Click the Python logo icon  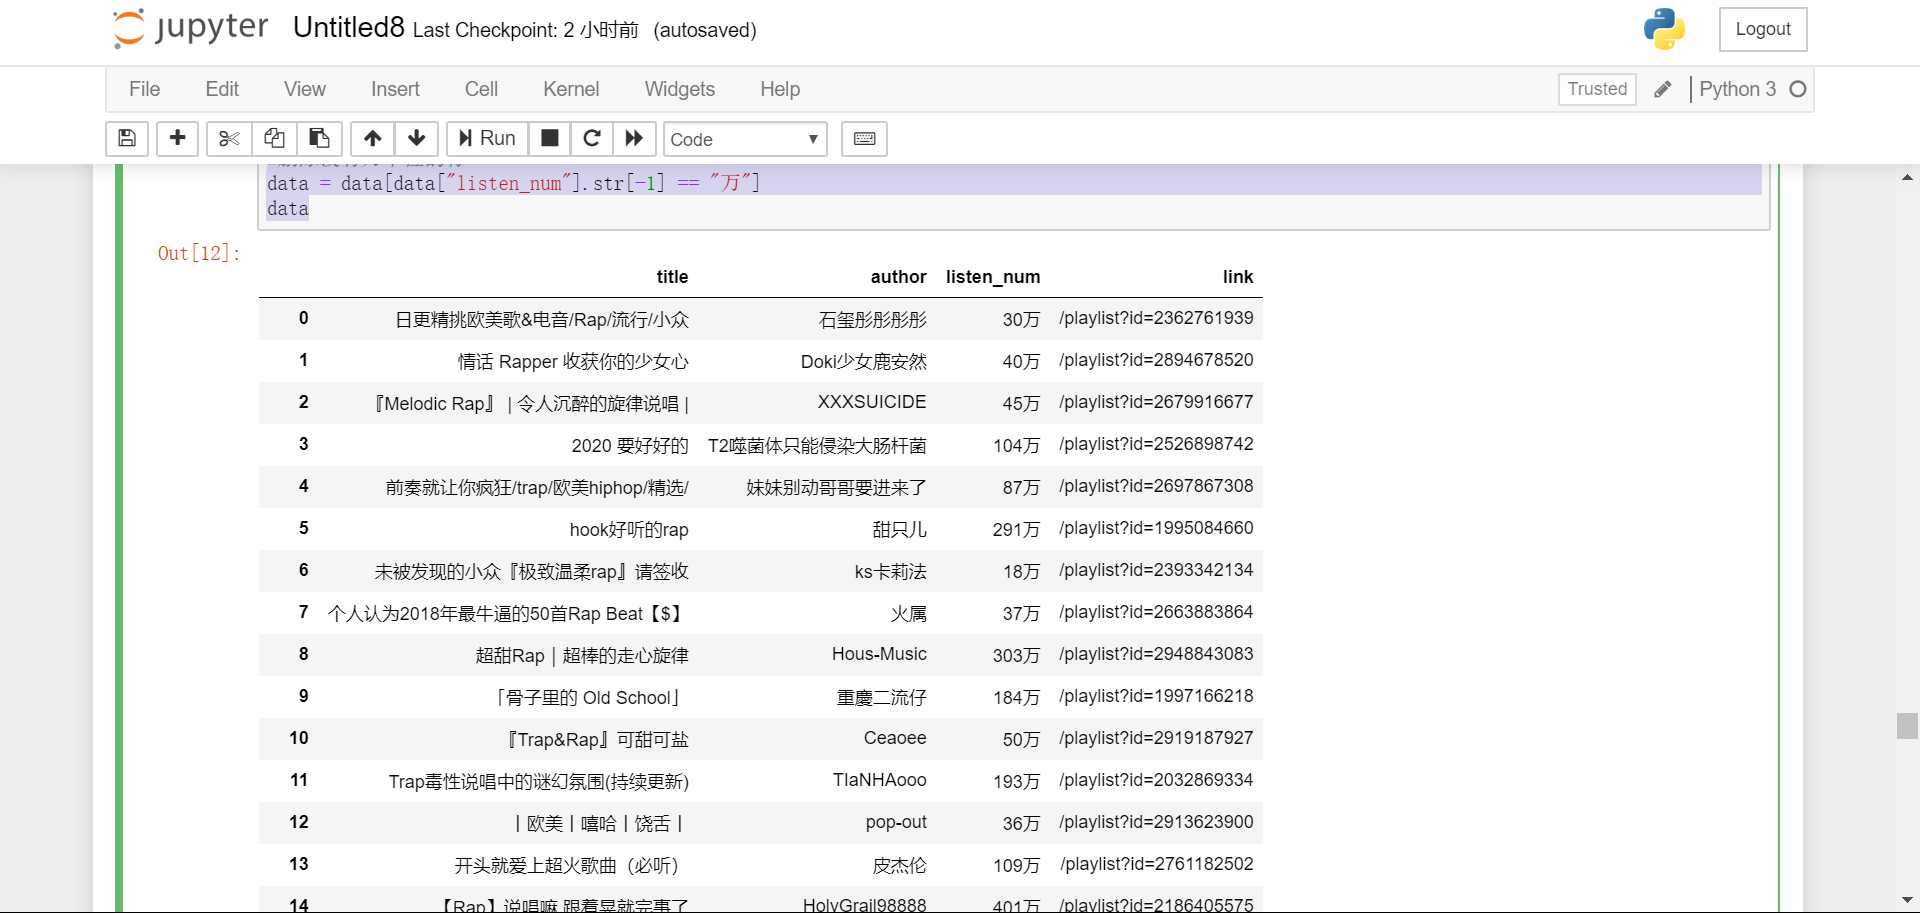tap(1664, 29)
